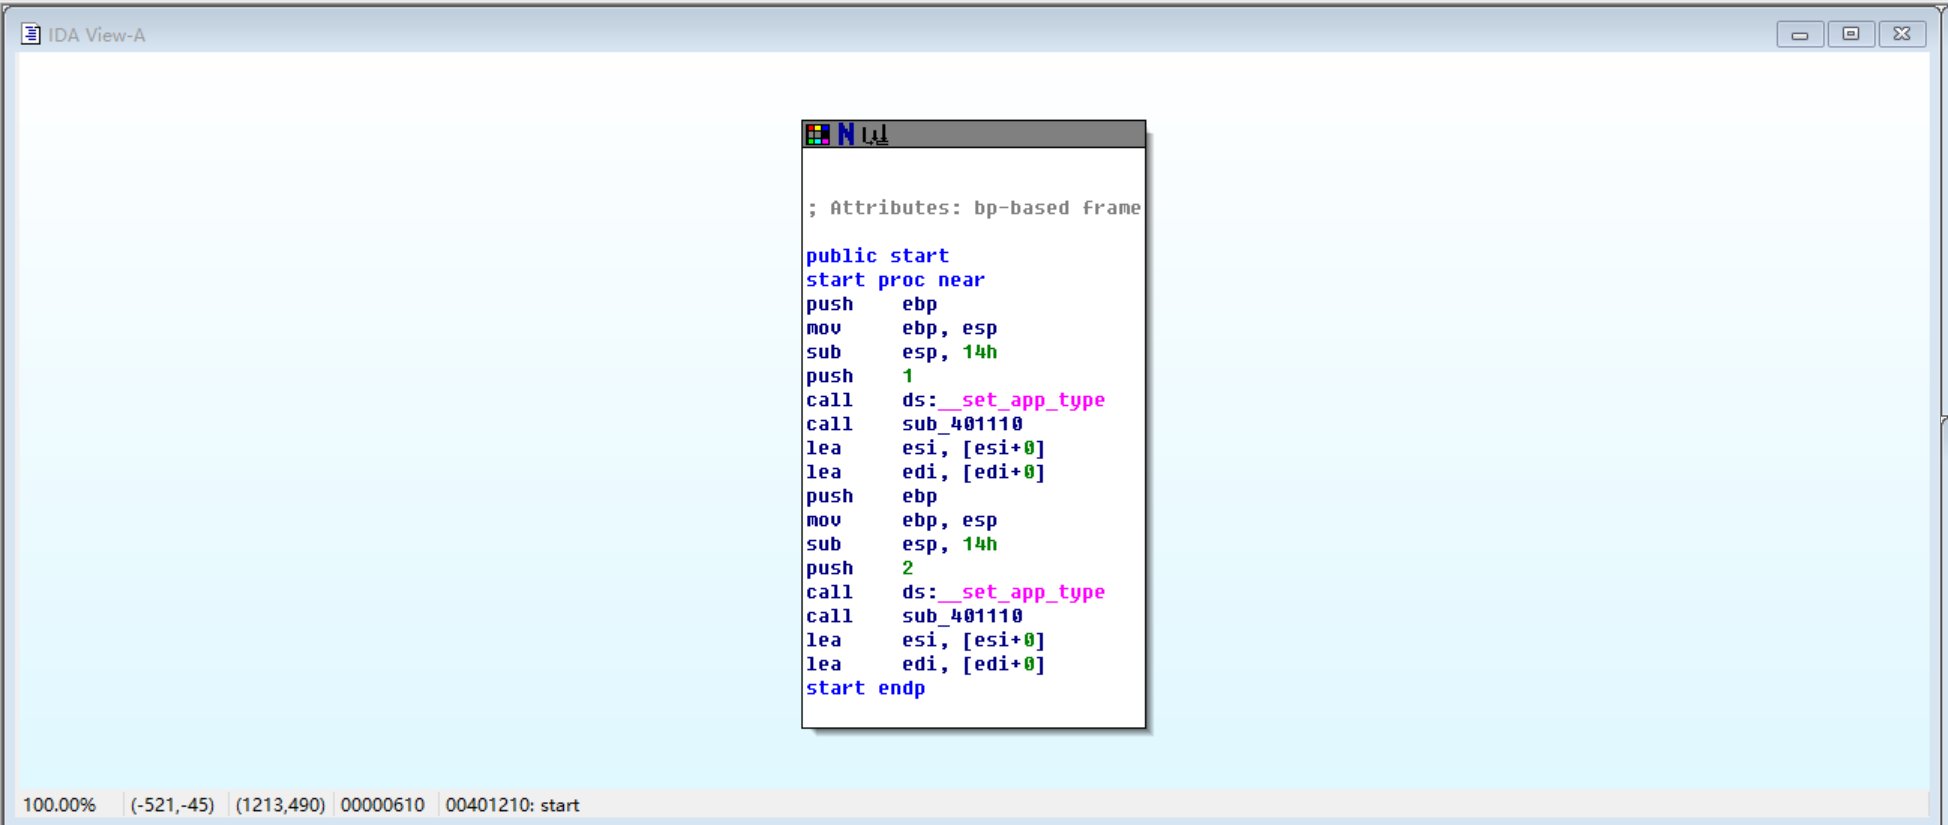Viewport: 1948px width, 825px height.
Task: Click the '00401210: start' status entry
Action: coord(512,805)
